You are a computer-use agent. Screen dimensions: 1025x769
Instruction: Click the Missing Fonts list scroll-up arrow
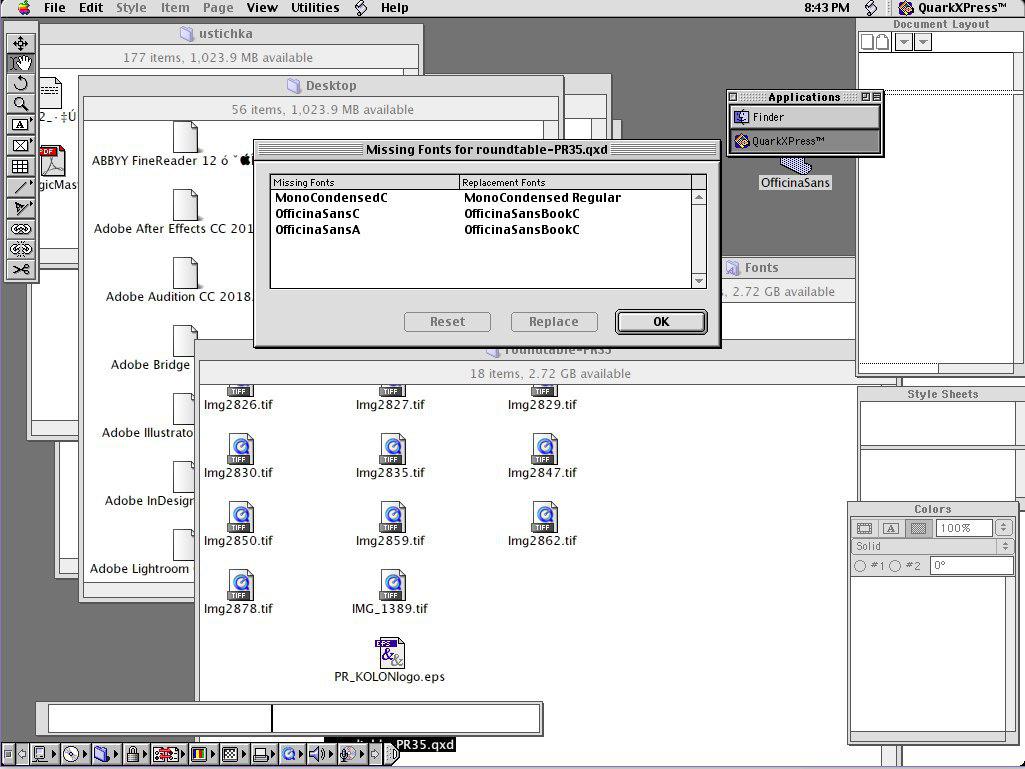point(699,197)
